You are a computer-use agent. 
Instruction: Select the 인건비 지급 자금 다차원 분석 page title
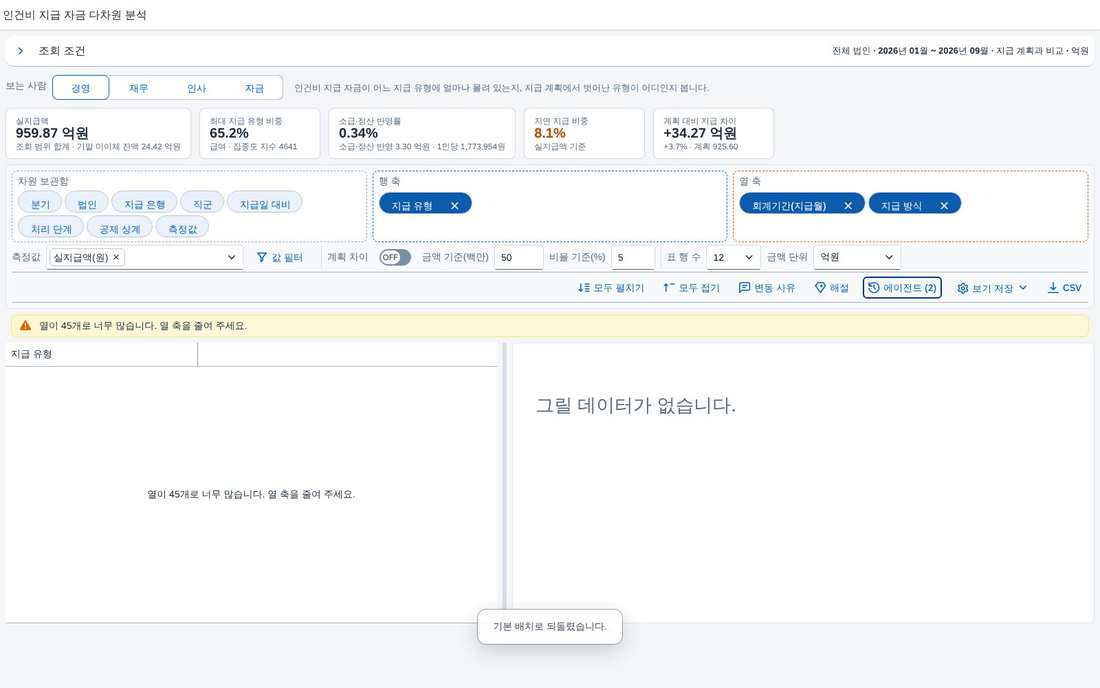click(74, 15)
